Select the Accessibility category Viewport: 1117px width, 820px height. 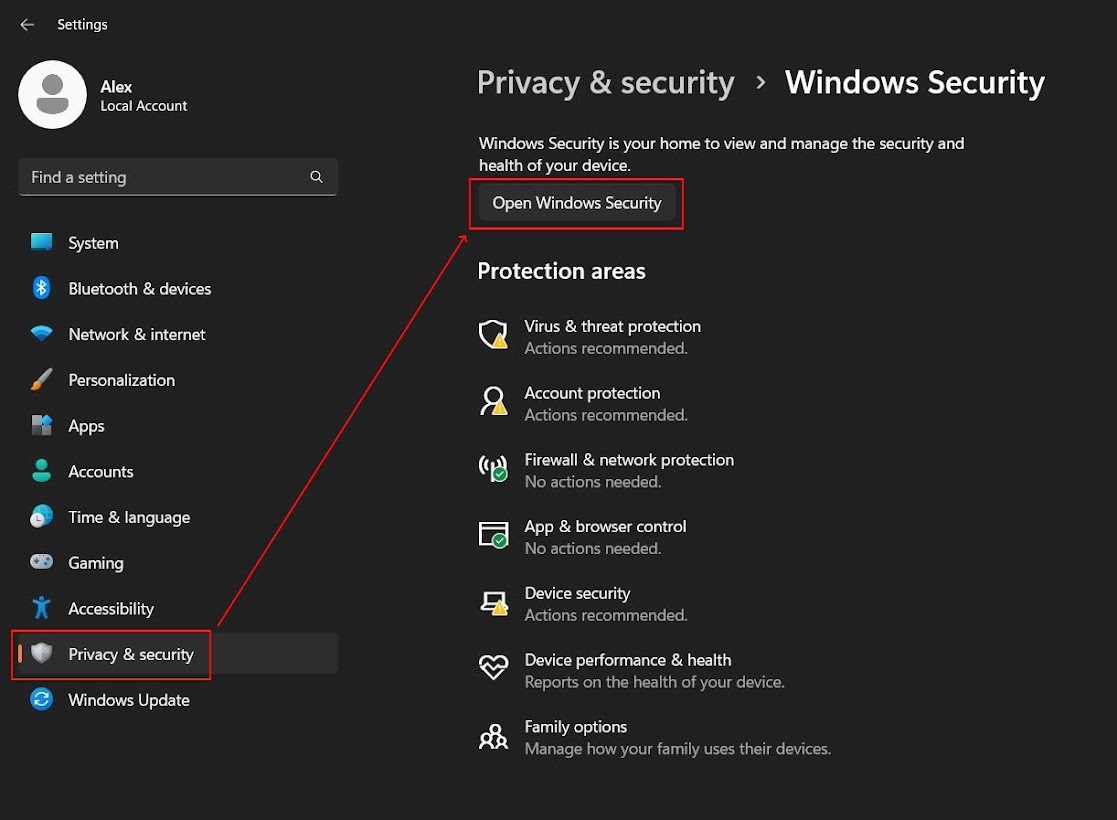click(110, 609)
